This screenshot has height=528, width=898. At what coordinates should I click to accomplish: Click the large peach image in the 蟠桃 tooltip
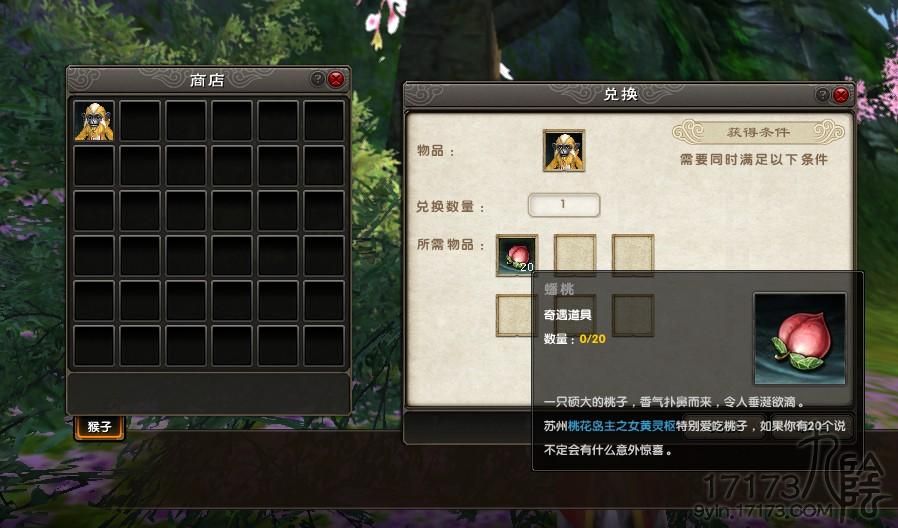(800, 338)
